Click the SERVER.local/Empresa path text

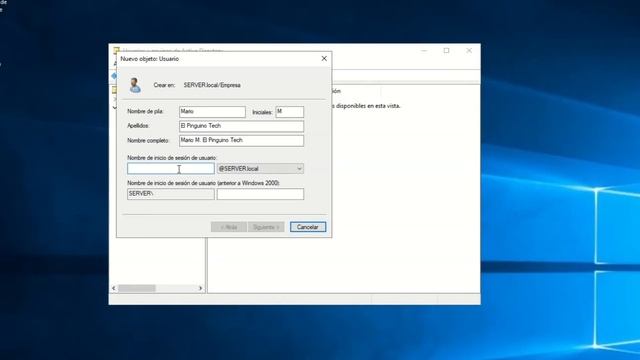pos(212,85)
